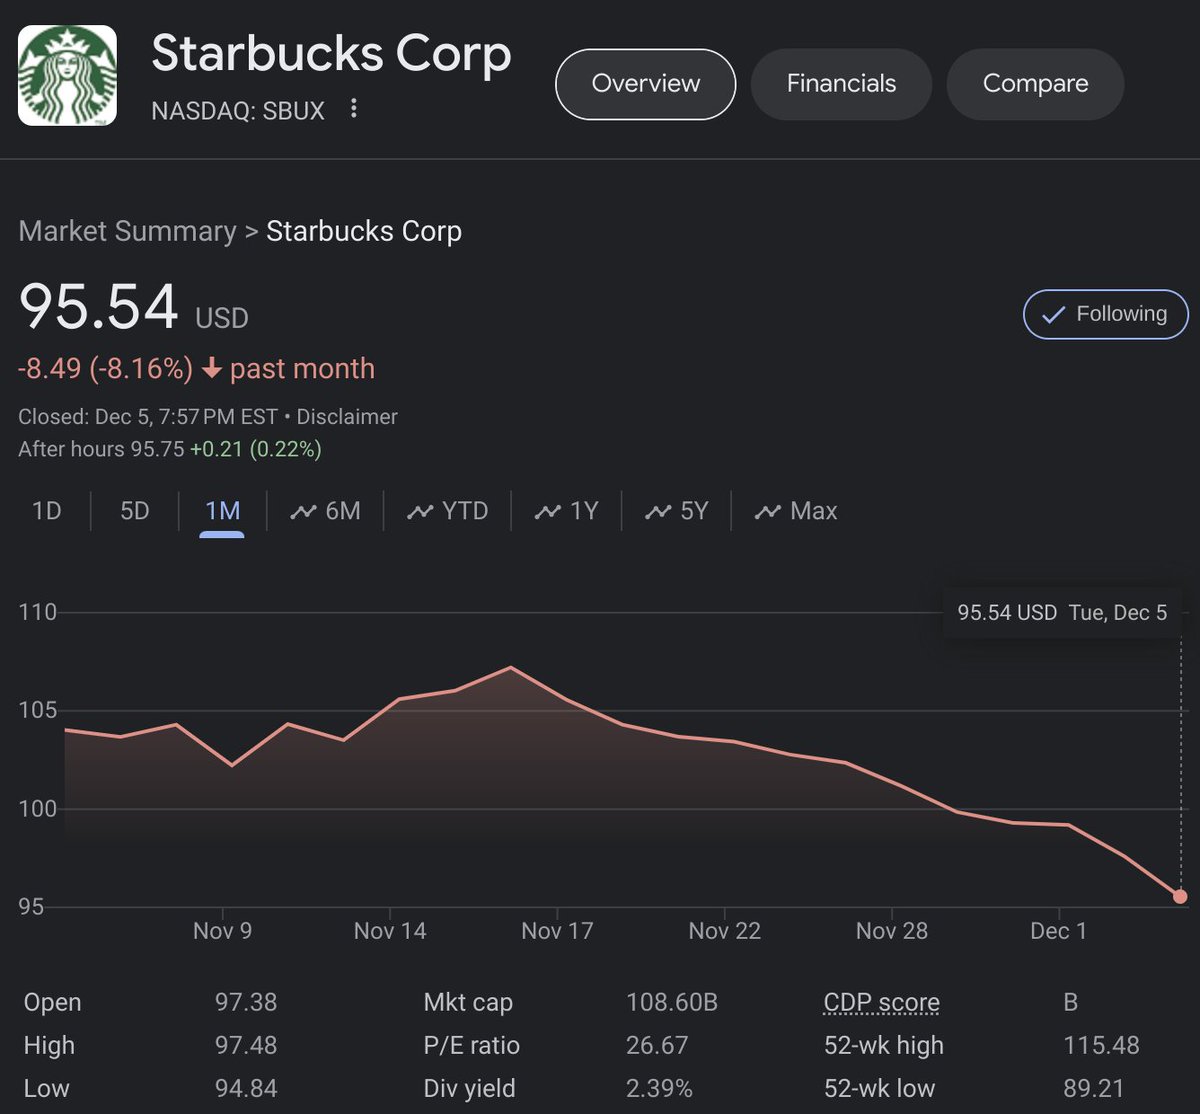Click the sparkline icon beside 5Y
The height and width of the screenshot is (1114, 1200).
coord(656,510)
